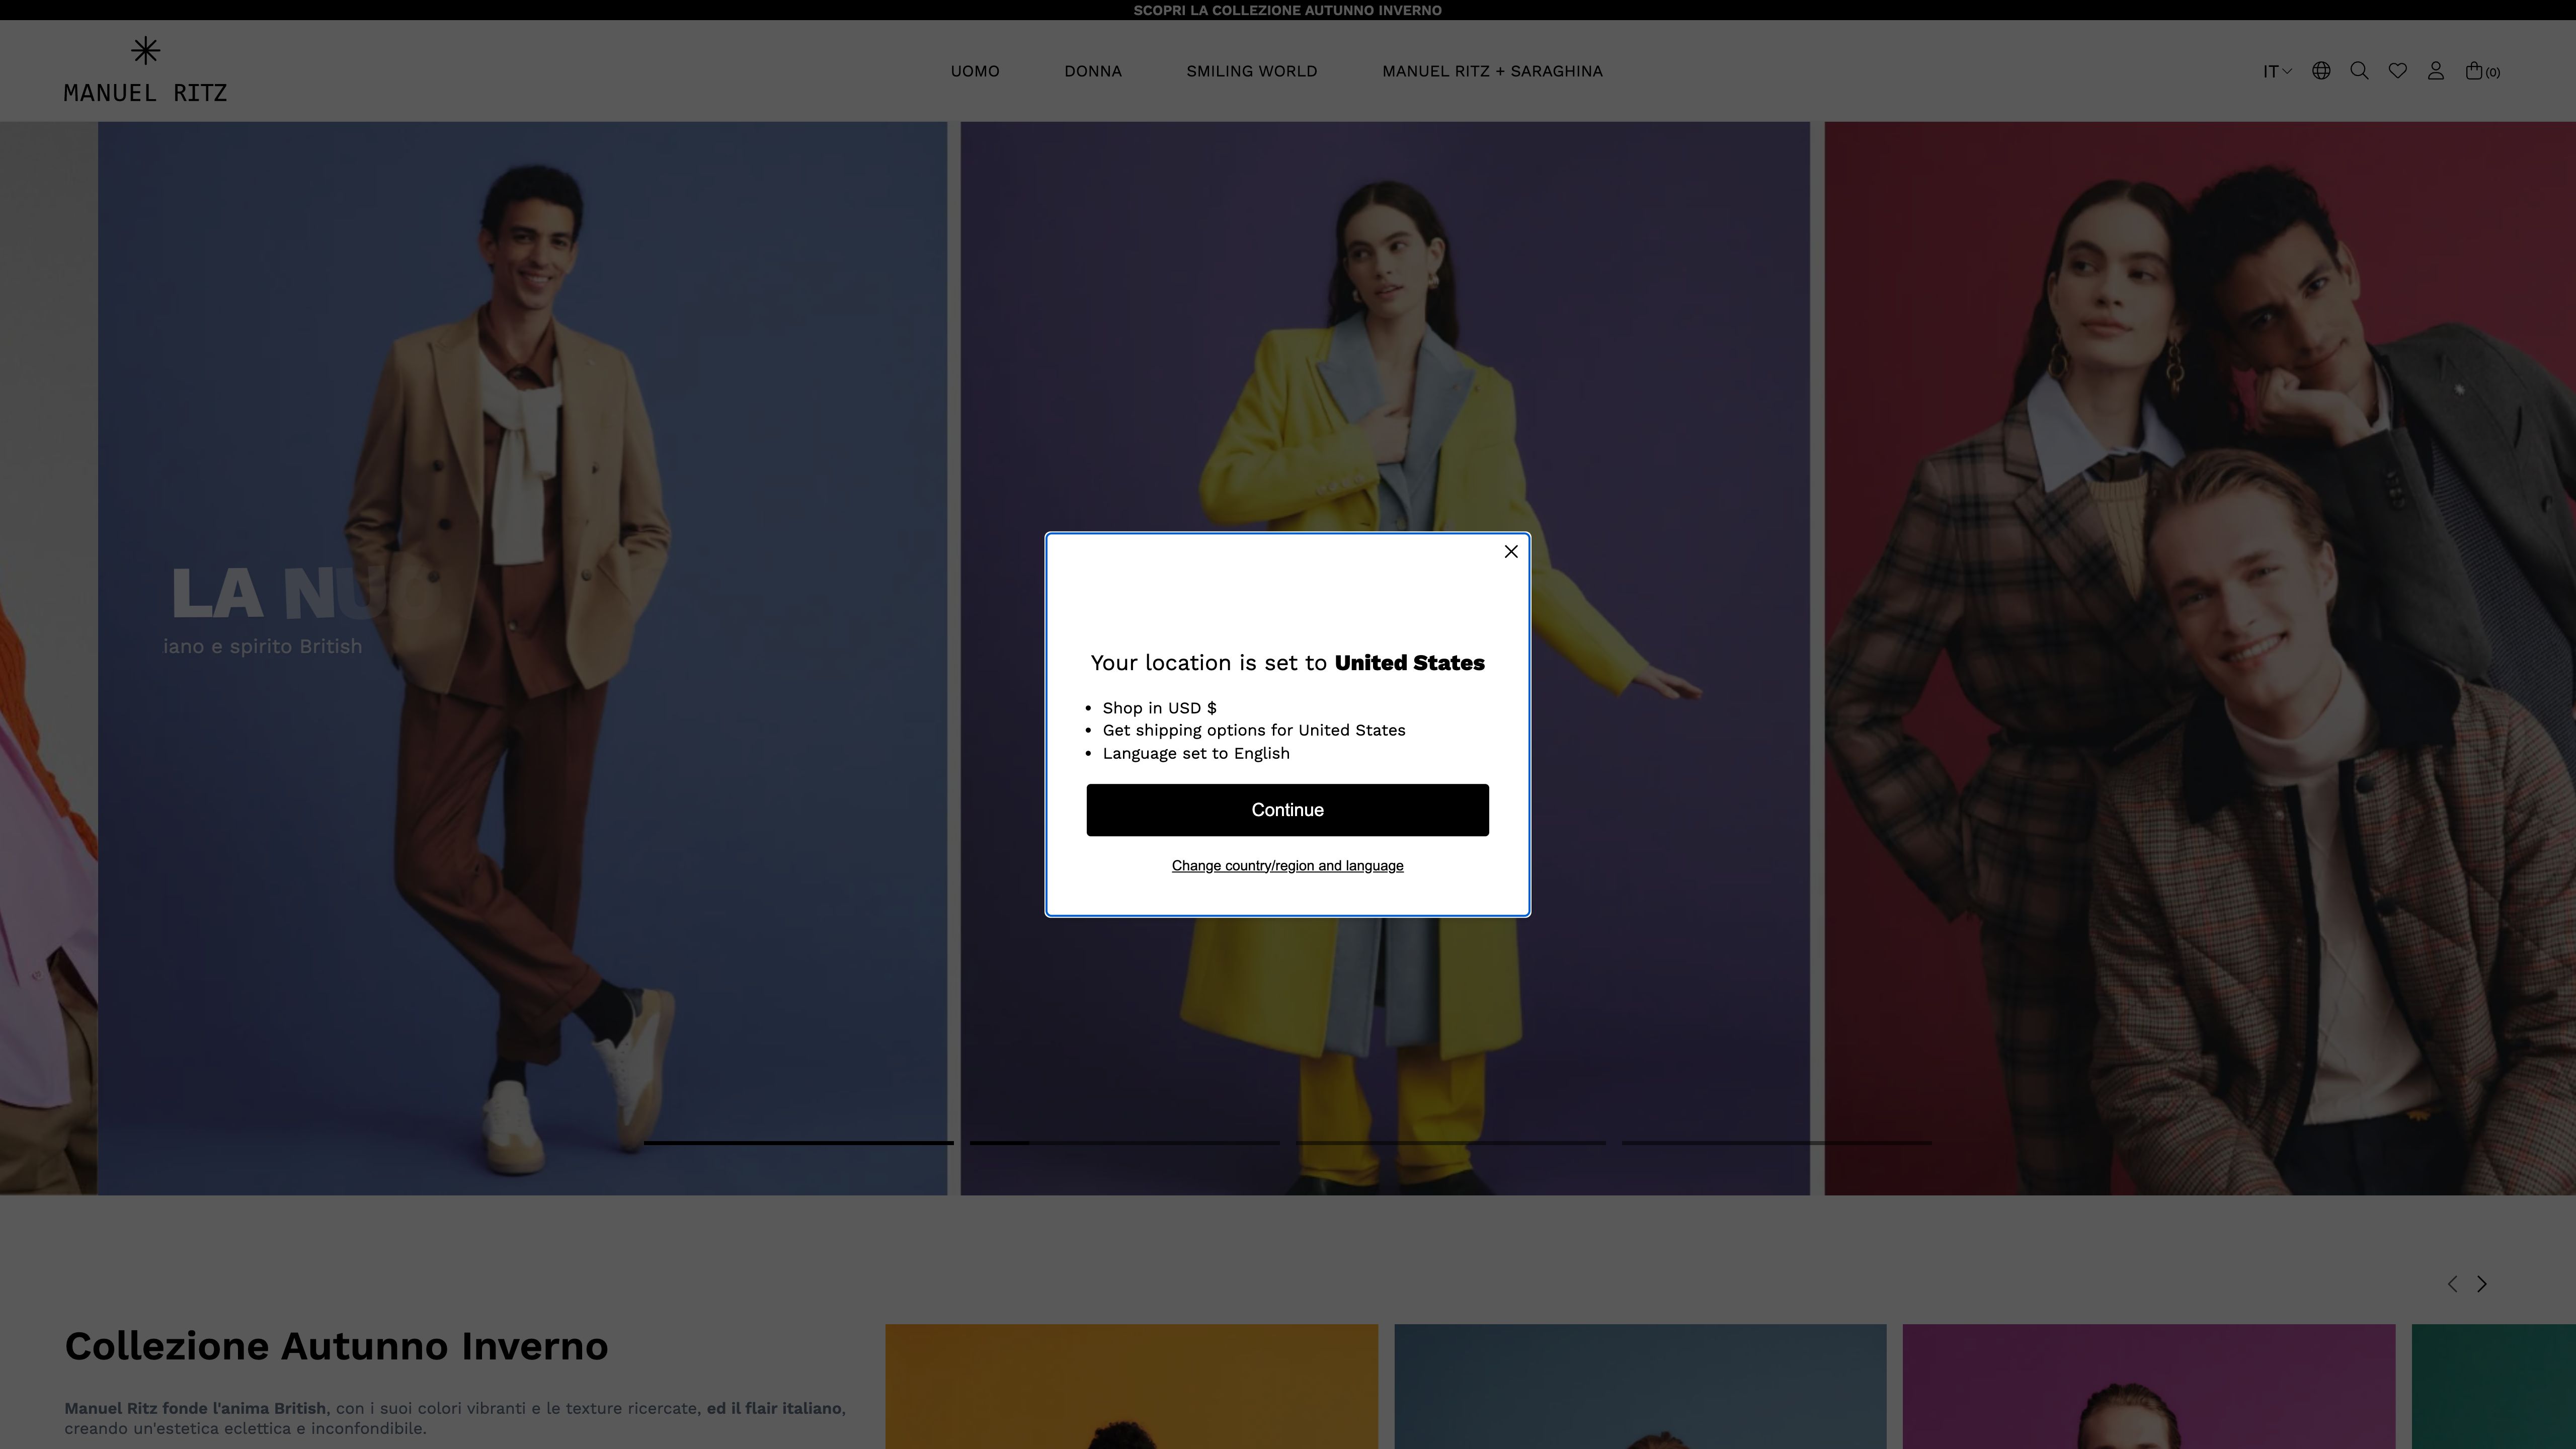This screenshot has width=2576, height=1449.
Task: Click the globe country selector icon
Action: click(x=2321, y=70)
